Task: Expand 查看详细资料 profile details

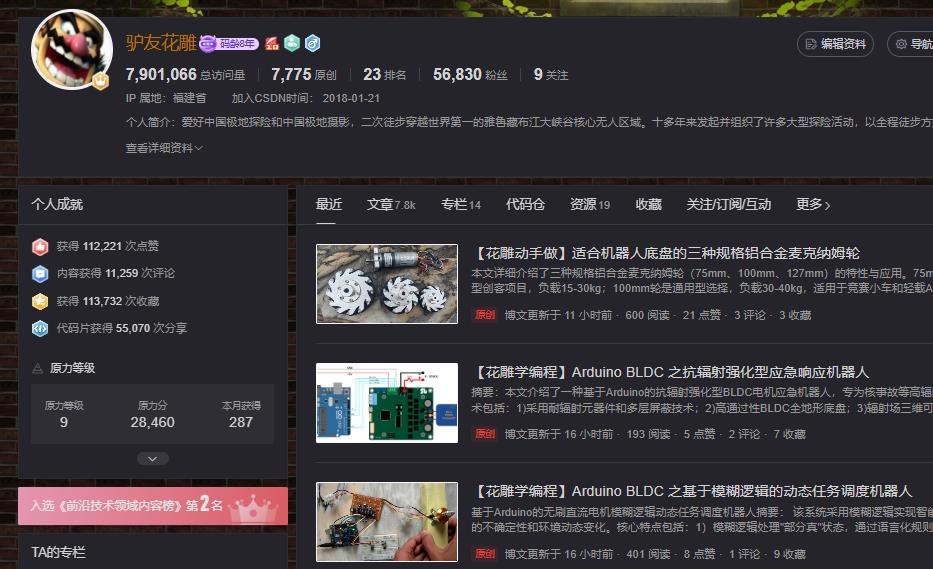Action: click(x=164, y=148)
